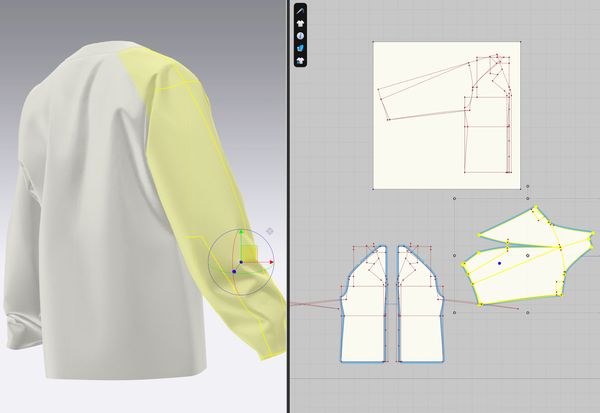
Task: Click the small diamond icon beside the gizmo
Action: pyautogui.click(x=269, y=231)
